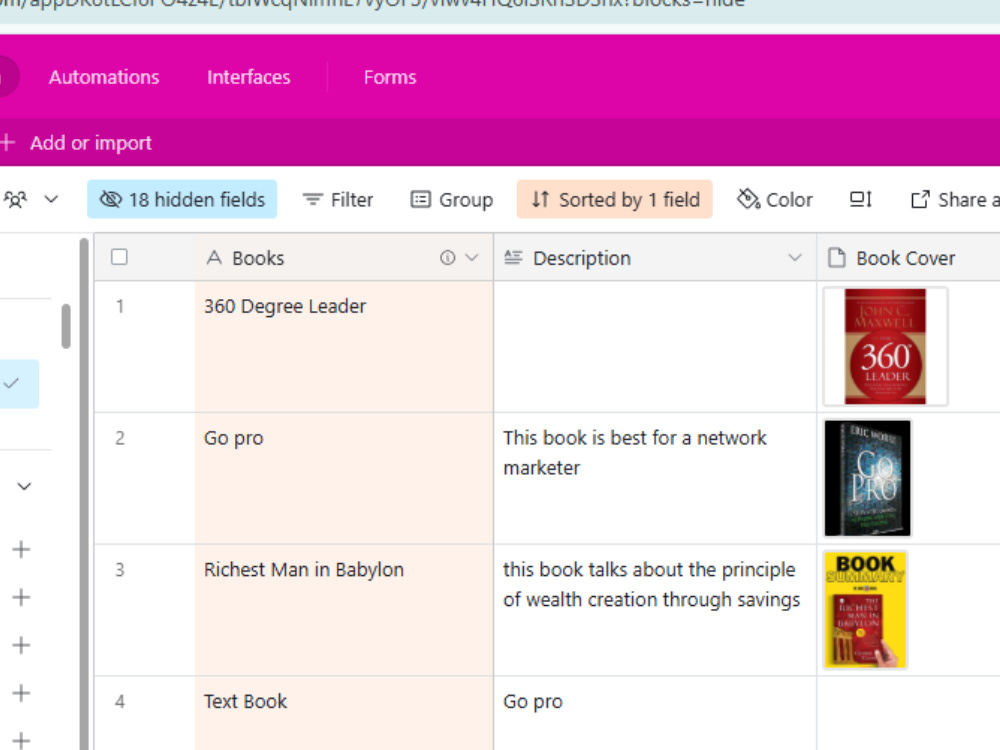Image resolution: width=1000 pixels, height=750 pixels.
Task: Click the plus icon beside Add or import
Action: 8,143
